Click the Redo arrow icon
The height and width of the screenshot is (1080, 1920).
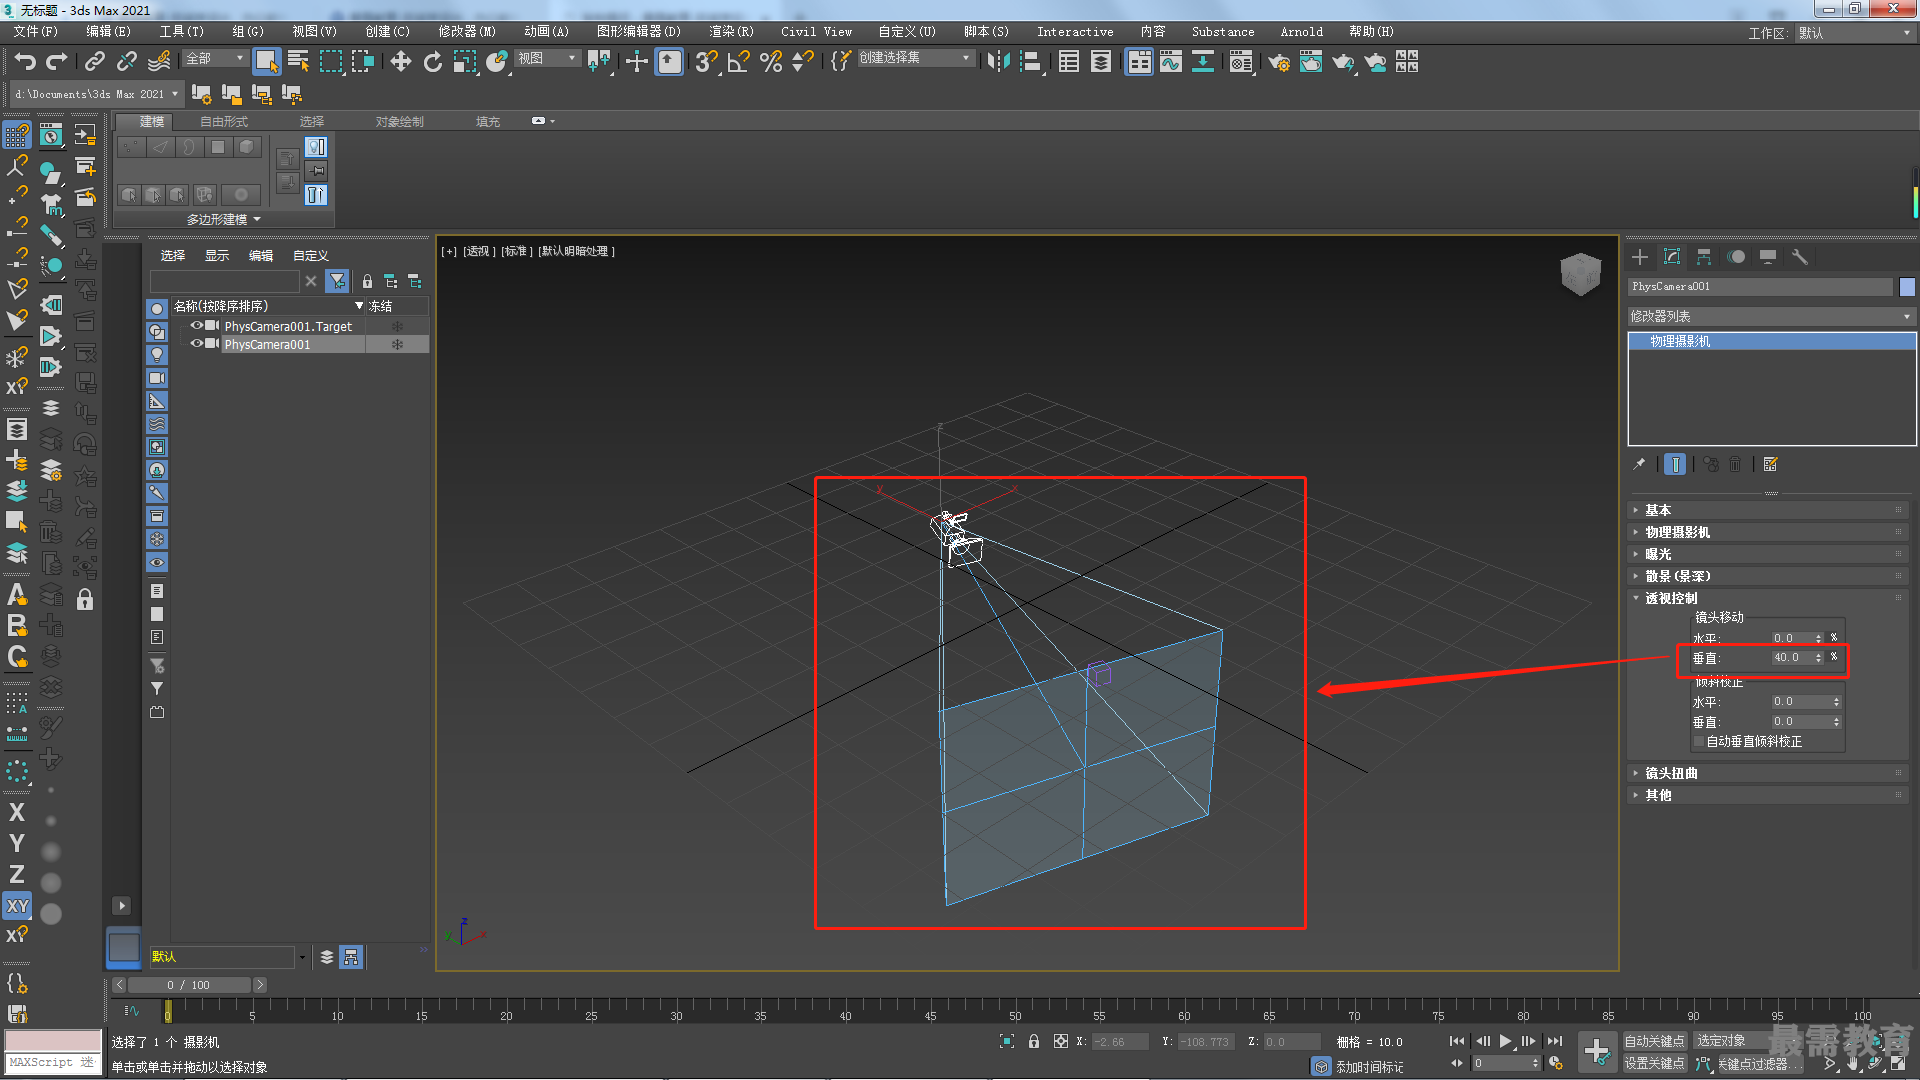57,62
